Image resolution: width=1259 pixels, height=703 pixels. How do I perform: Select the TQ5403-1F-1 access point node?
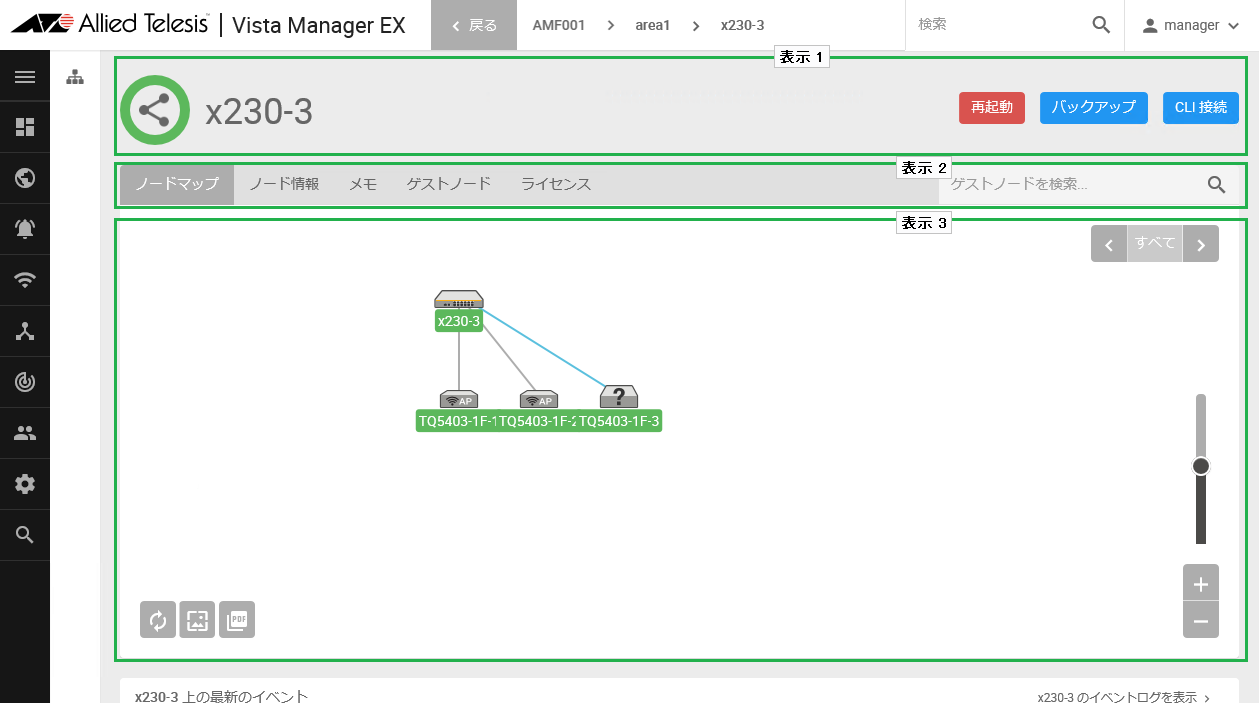tap(458, 399)
